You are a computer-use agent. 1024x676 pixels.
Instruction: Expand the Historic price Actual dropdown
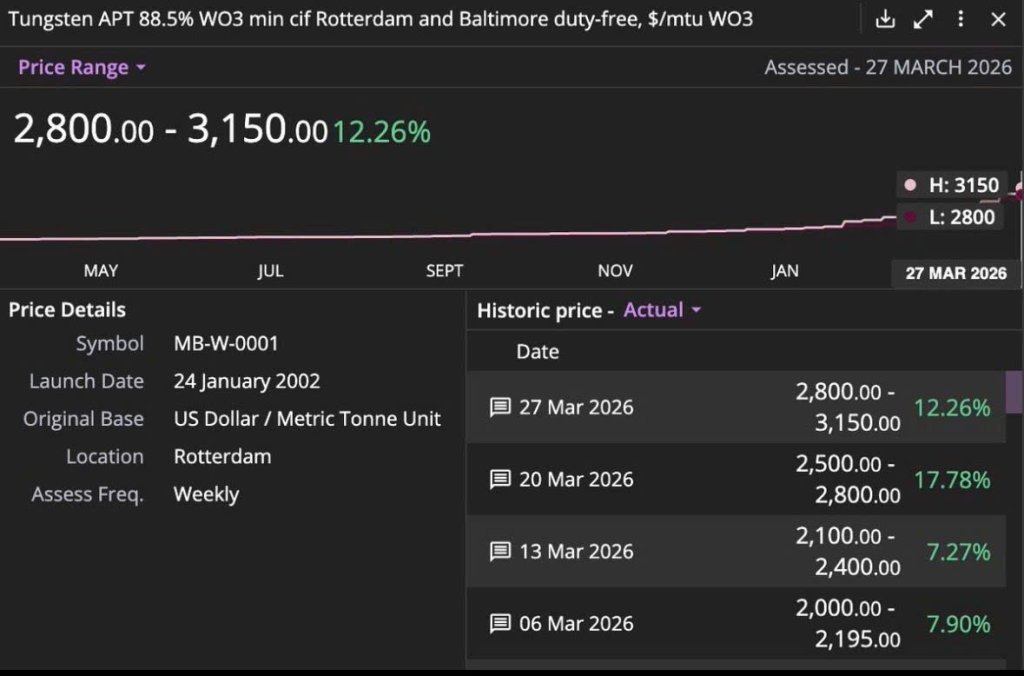(662, 310)
